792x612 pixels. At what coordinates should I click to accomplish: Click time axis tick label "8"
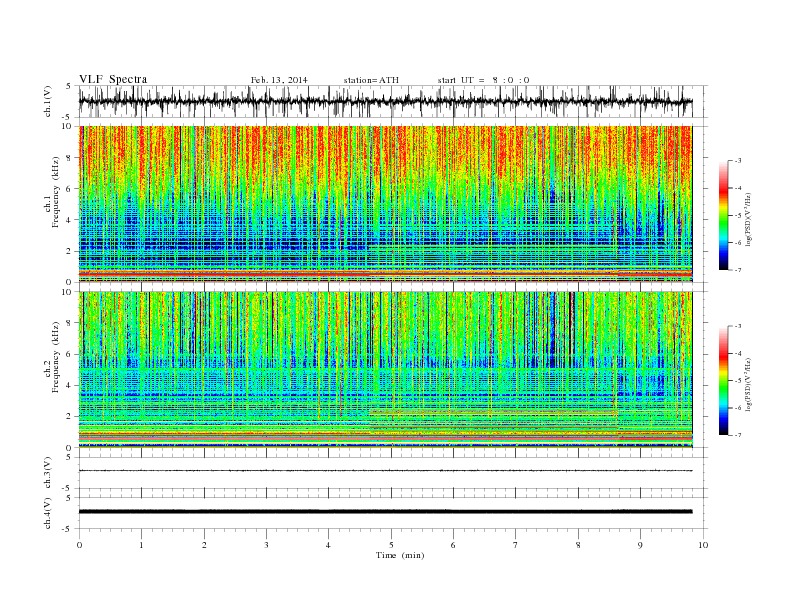[578, 545]
